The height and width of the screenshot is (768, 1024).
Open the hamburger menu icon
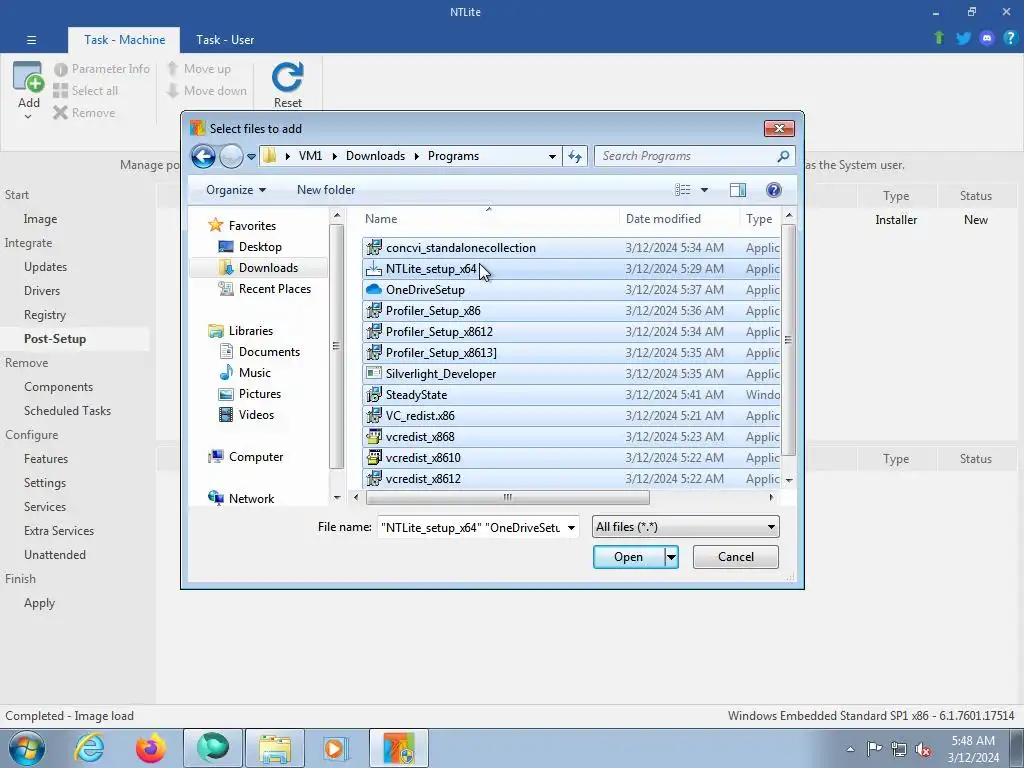(x=31, y=40)
